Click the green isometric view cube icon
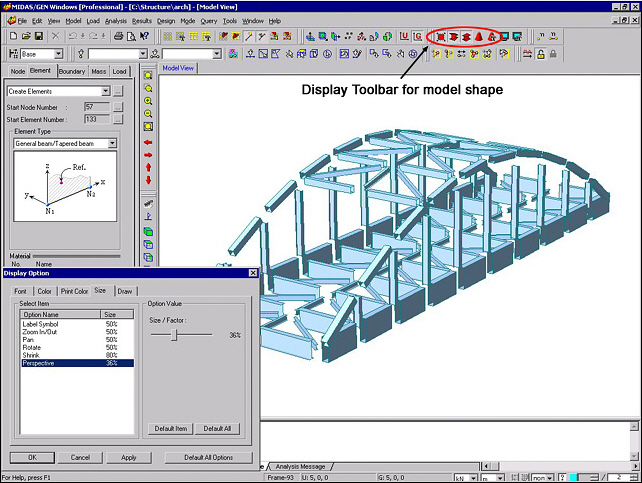 [148, 232]
